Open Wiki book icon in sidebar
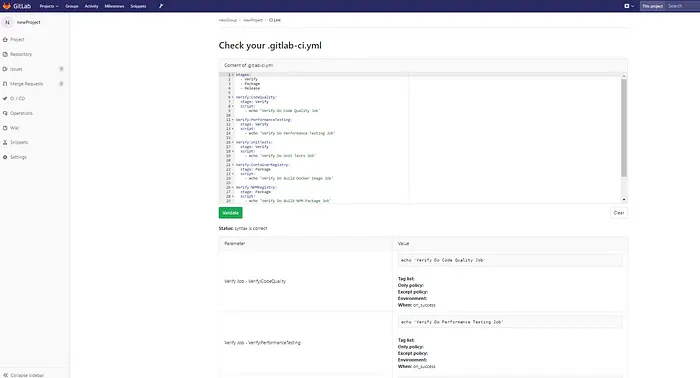 (5, 128)
